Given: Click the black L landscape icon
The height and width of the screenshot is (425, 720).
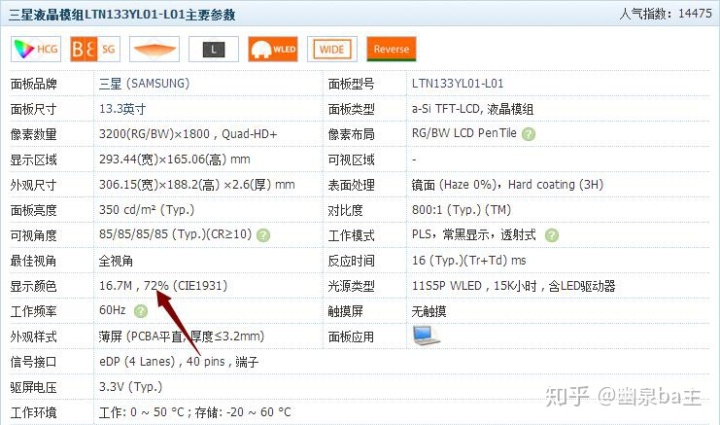Looking at the screenshot, I should click(x=214, y=49).
